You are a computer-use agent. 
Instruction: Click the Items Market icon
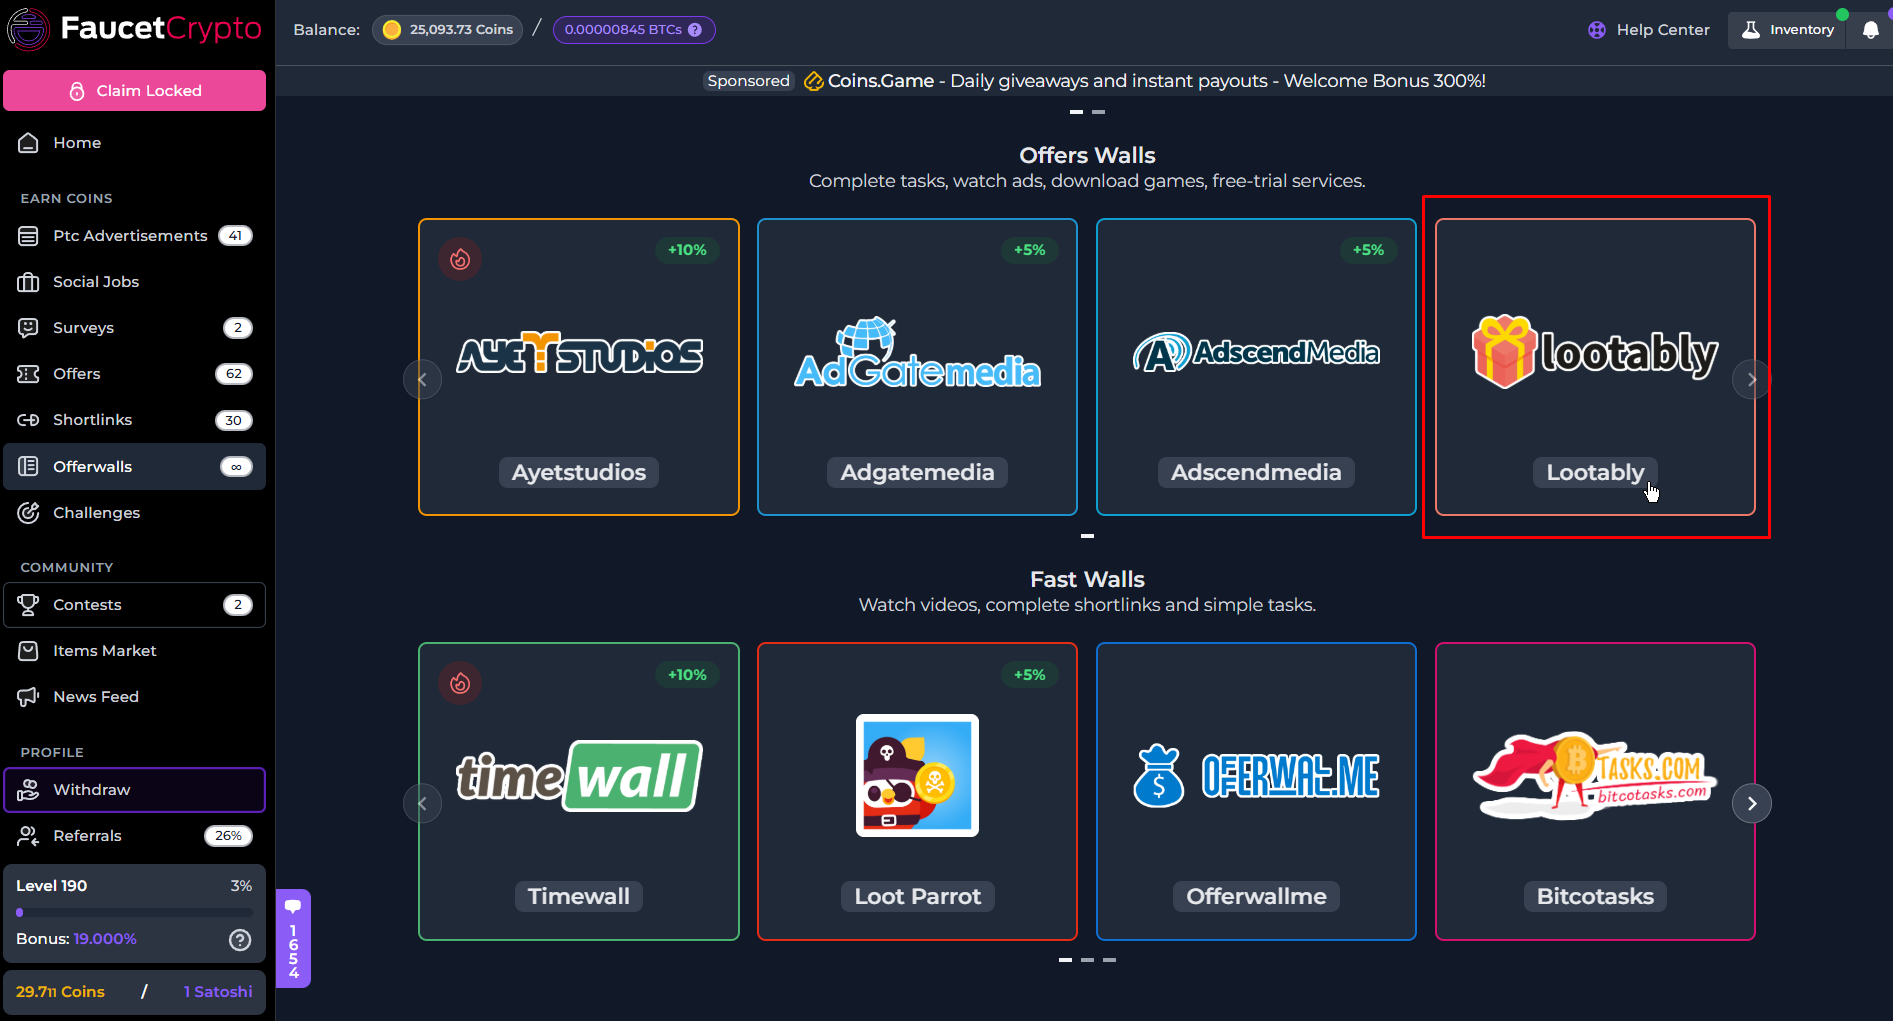[x=28, y=651]
